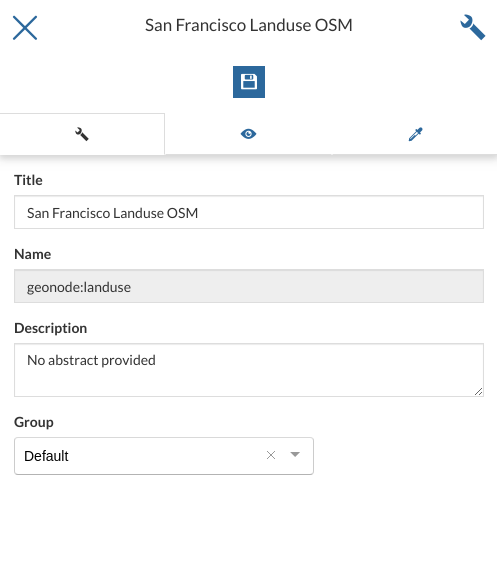
Task: Open the Group combo box showing Default
Action: coord(164,456)
